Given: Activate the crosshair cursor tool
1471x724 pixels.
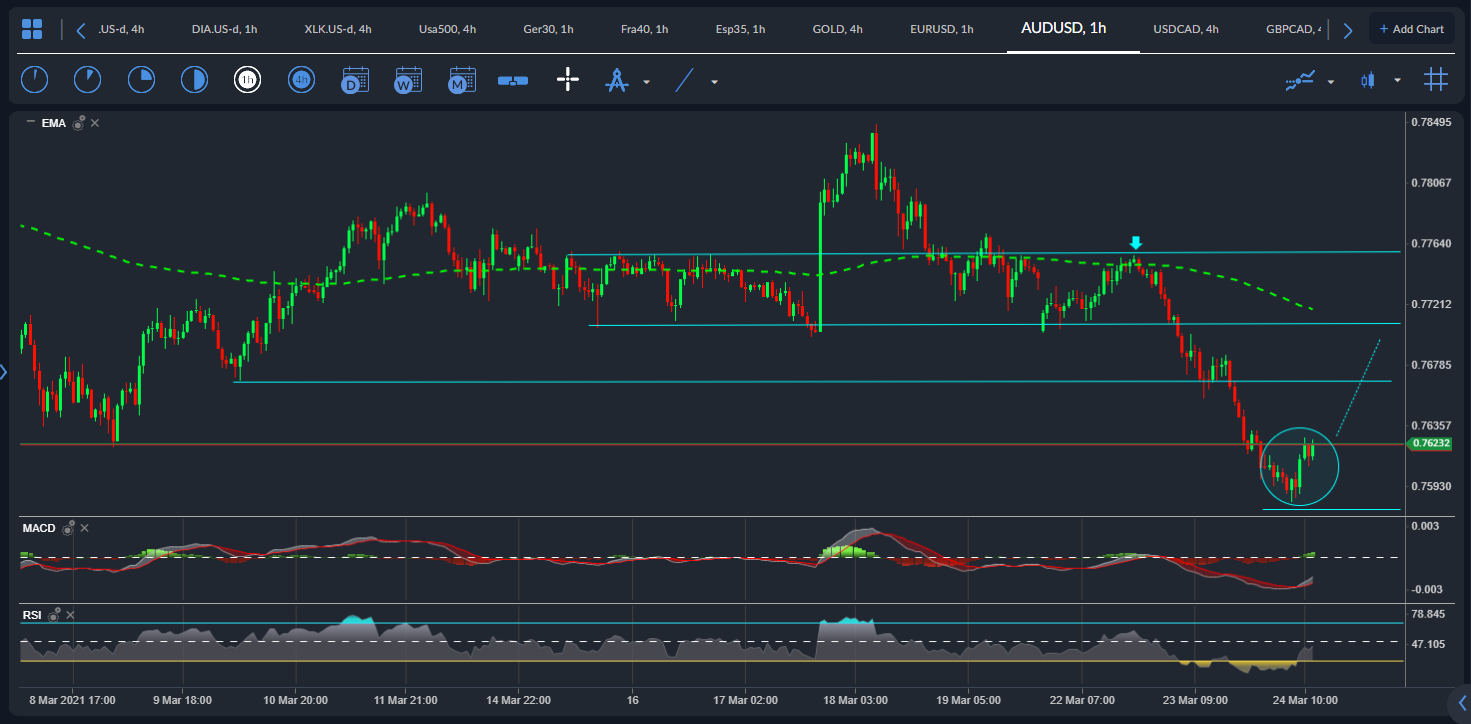Looking at the screenshot, I should coord(568,80).
